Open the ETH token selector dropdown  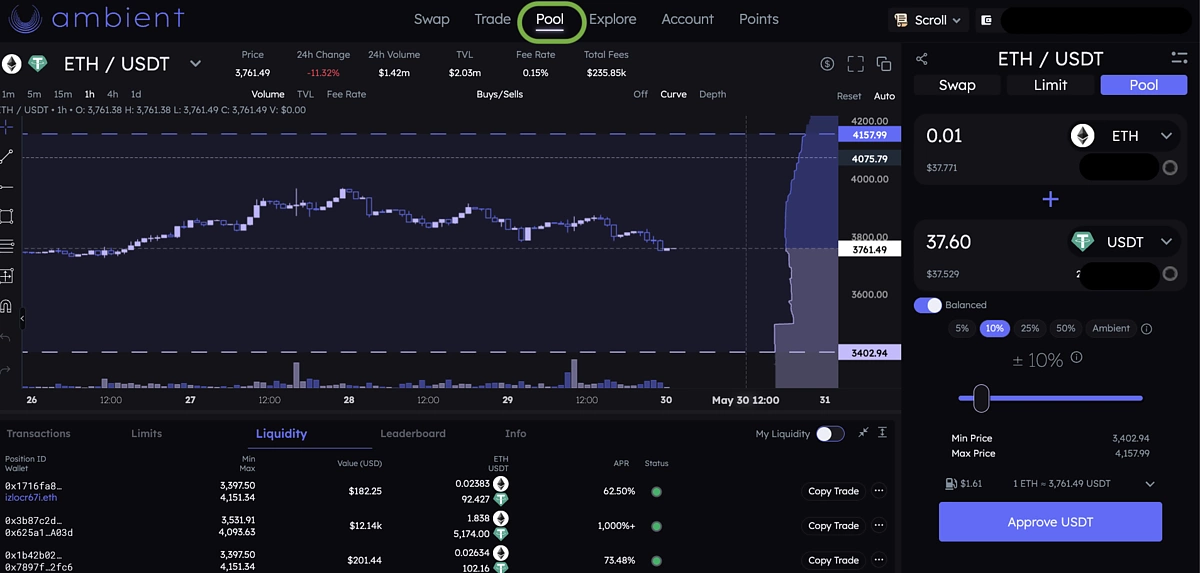pyautogui.click(x=1124, y=136)
